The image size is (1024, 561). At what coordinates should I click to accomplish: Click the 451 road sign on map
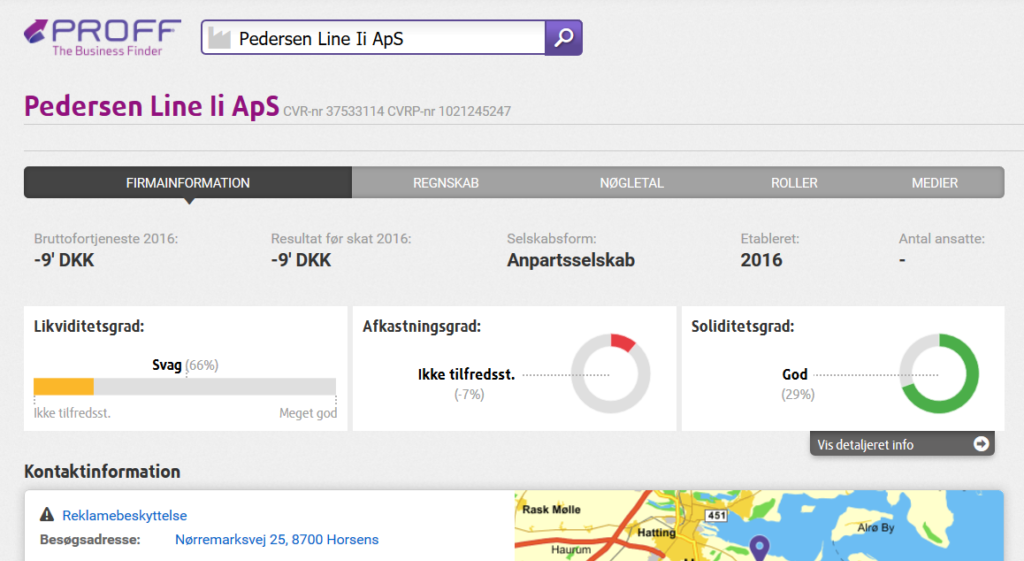[x=716, y=515]
